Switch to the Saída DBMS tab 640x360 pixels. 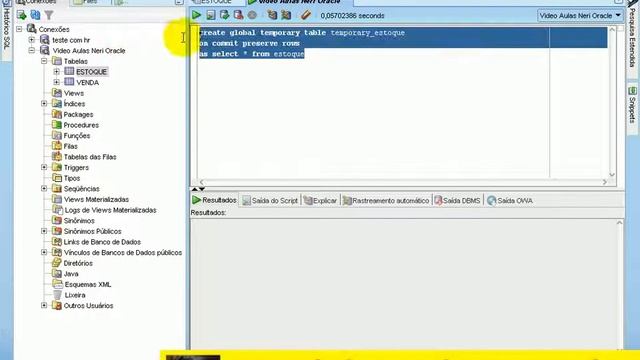(458, 200)
